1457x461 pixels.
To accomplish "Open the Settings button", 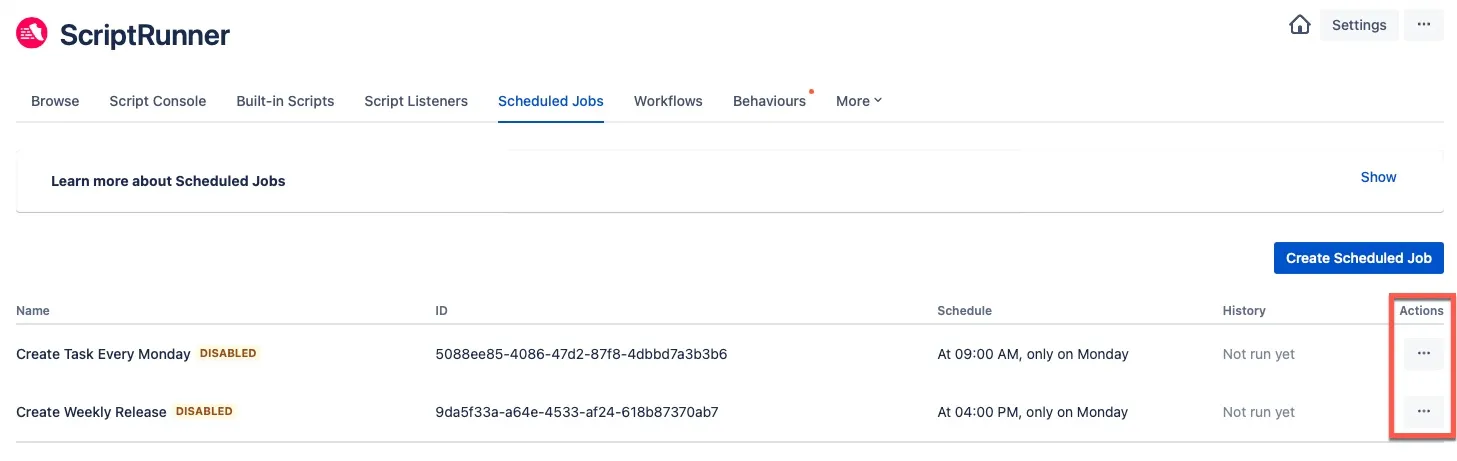I will 1358,25.
